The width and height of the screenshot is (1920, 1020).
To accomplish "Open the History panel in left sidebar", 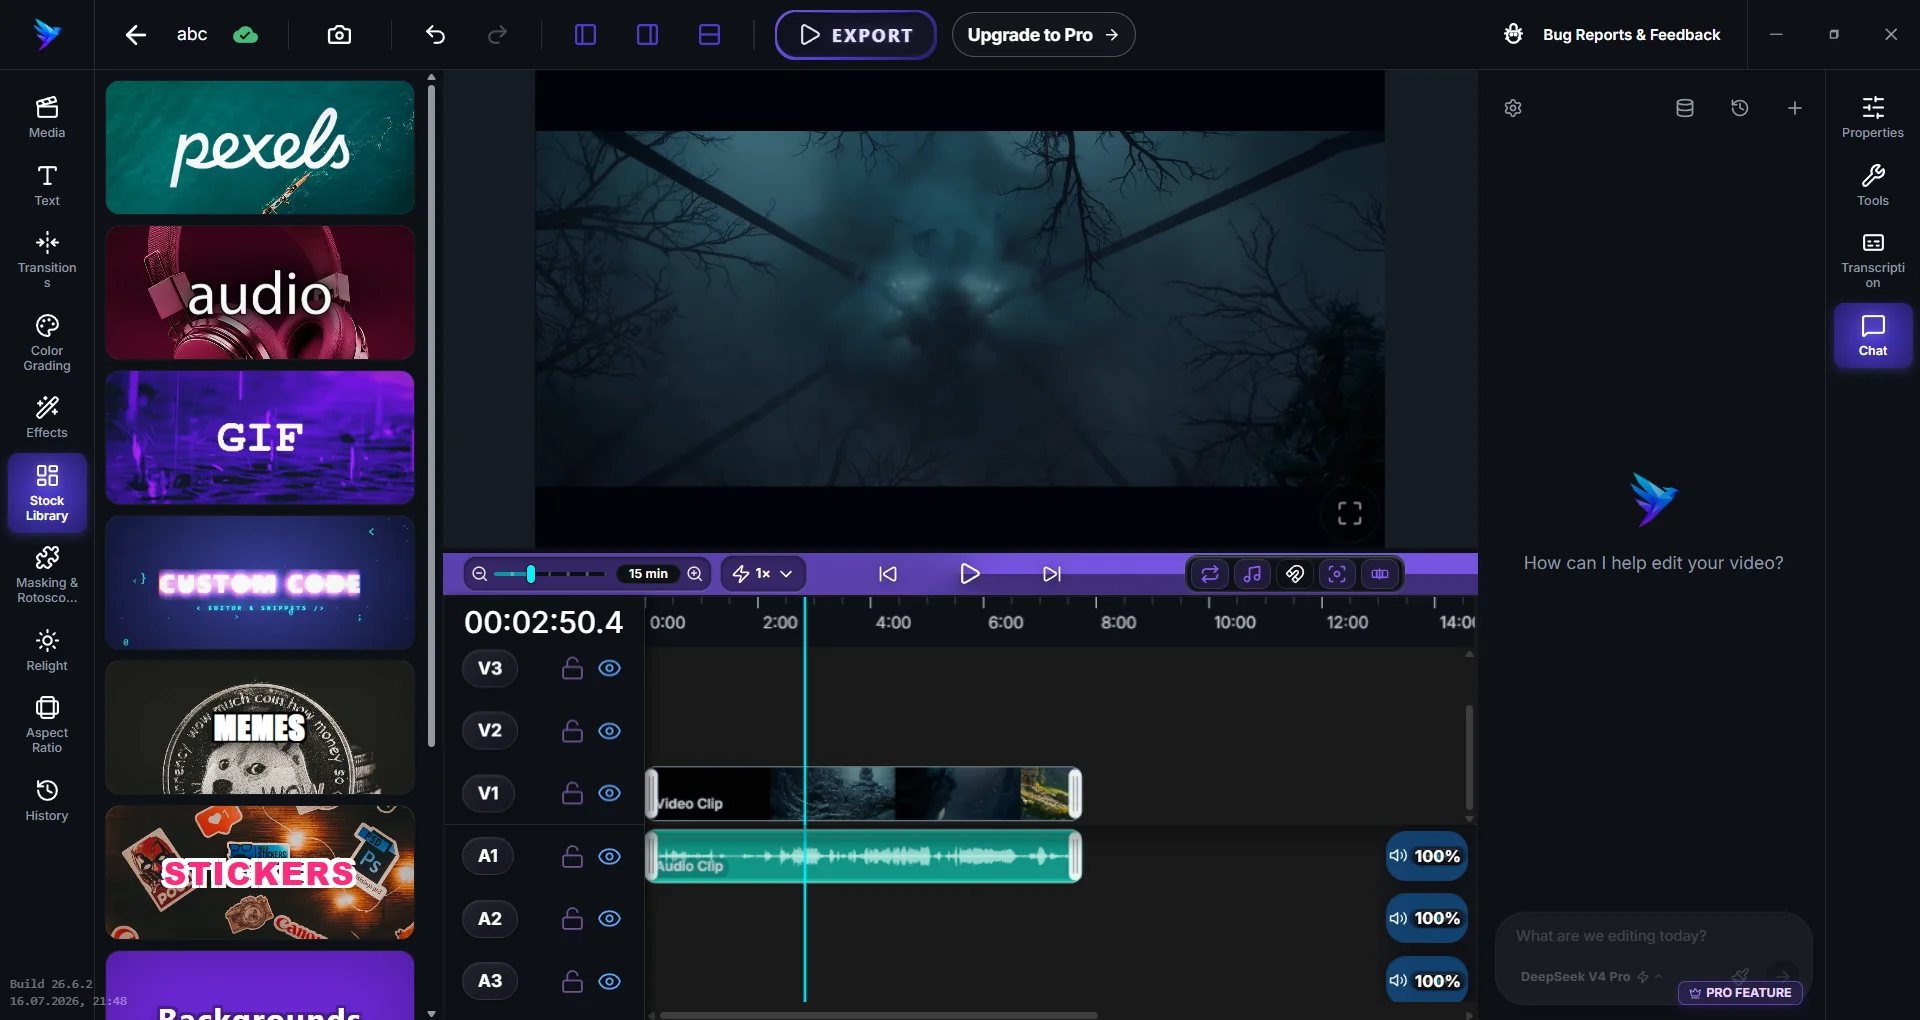I will point(47,800).
